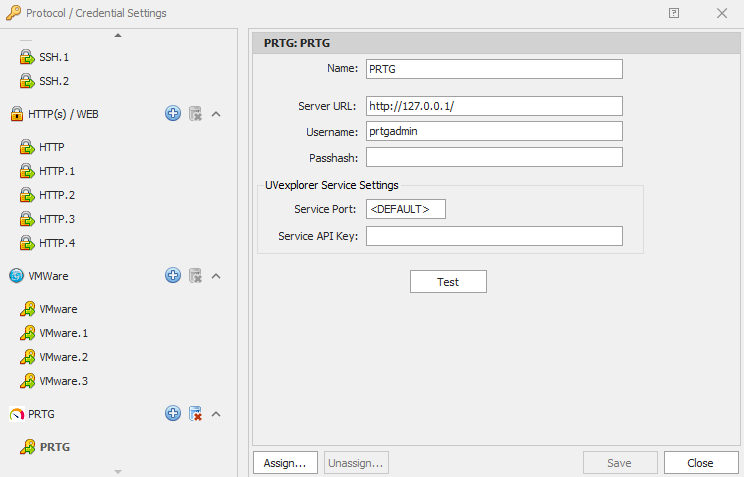
Task: Select the VMware.2 credential
Action: (64, 357)
